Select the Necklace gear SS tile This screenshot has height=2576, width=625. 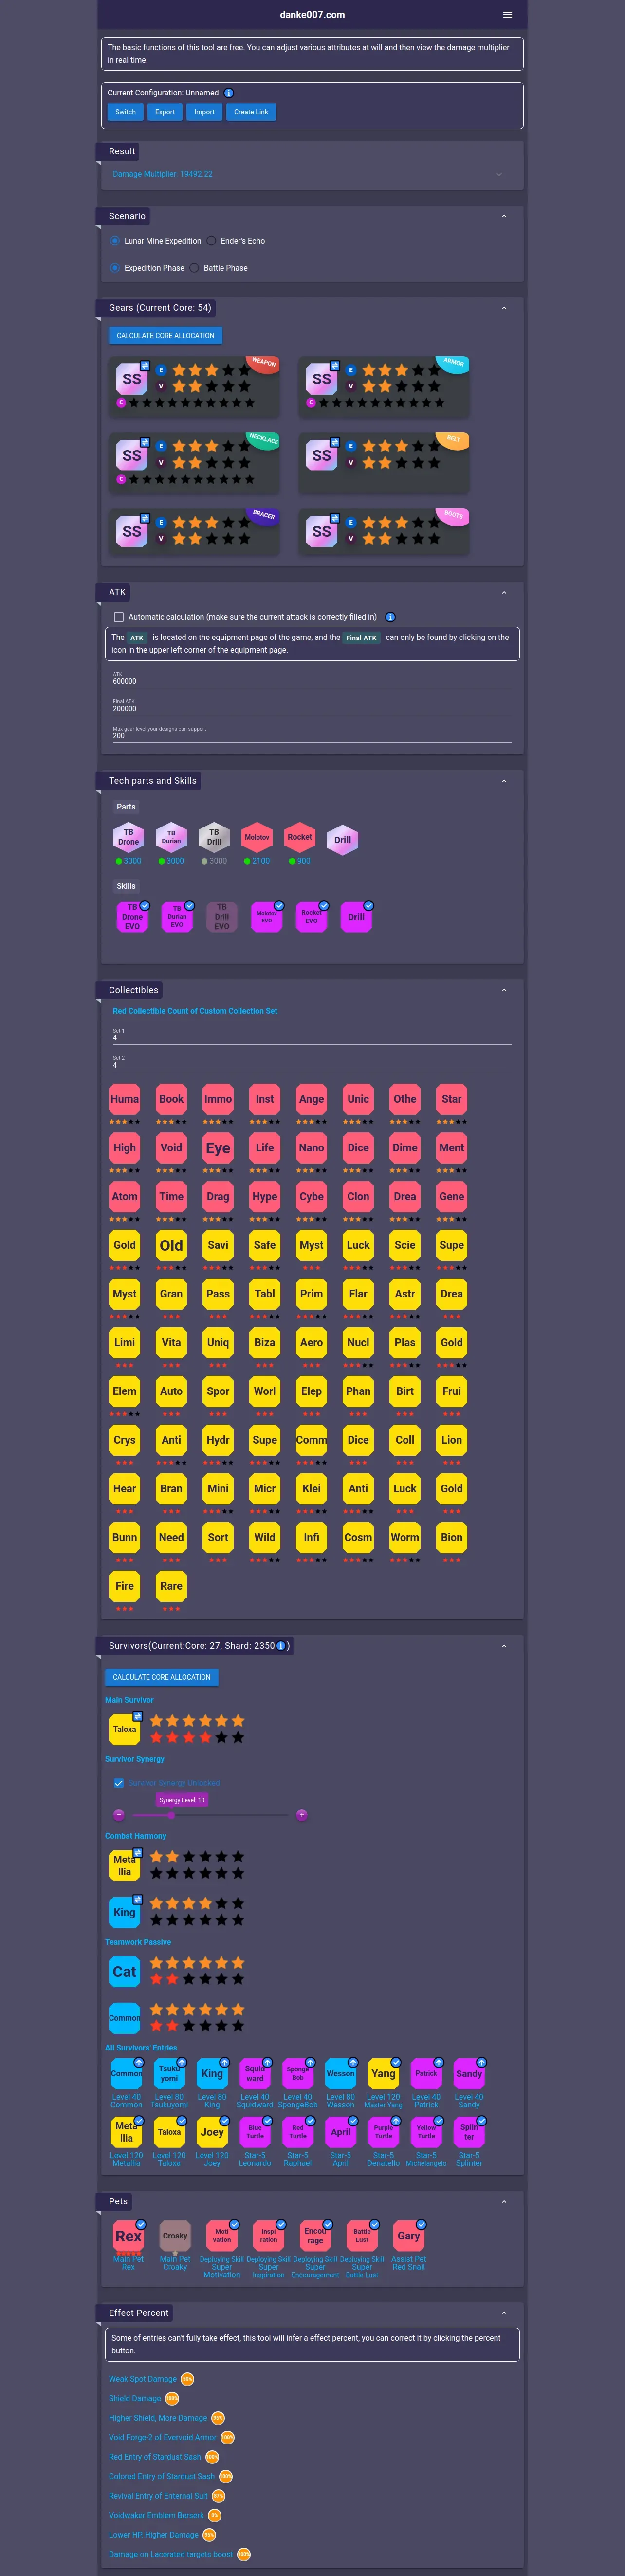click(132, 455)
